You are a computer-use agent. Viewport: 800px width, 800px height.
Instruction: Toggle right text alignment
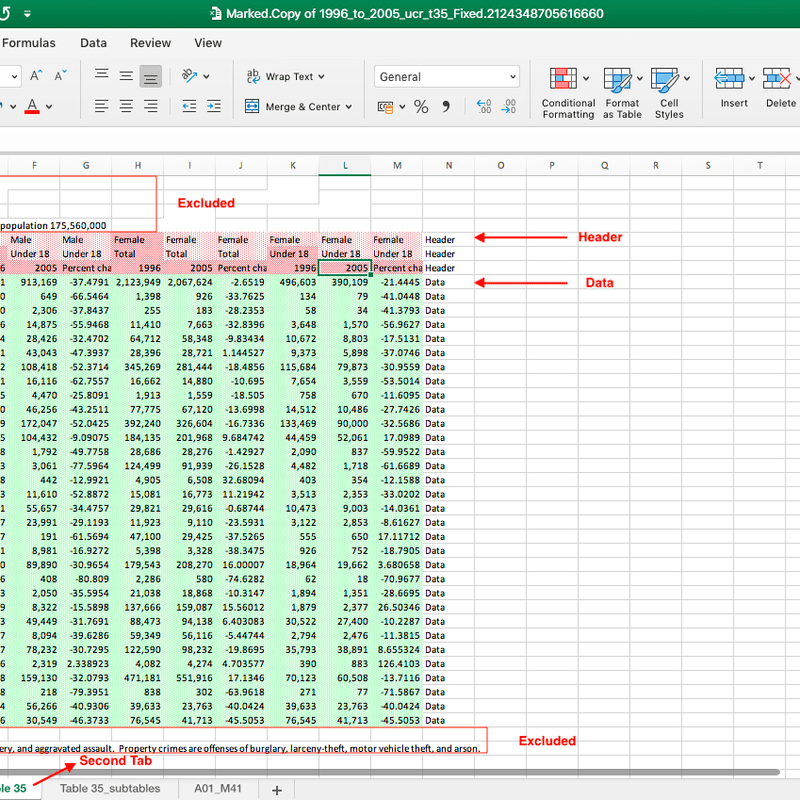152,106
